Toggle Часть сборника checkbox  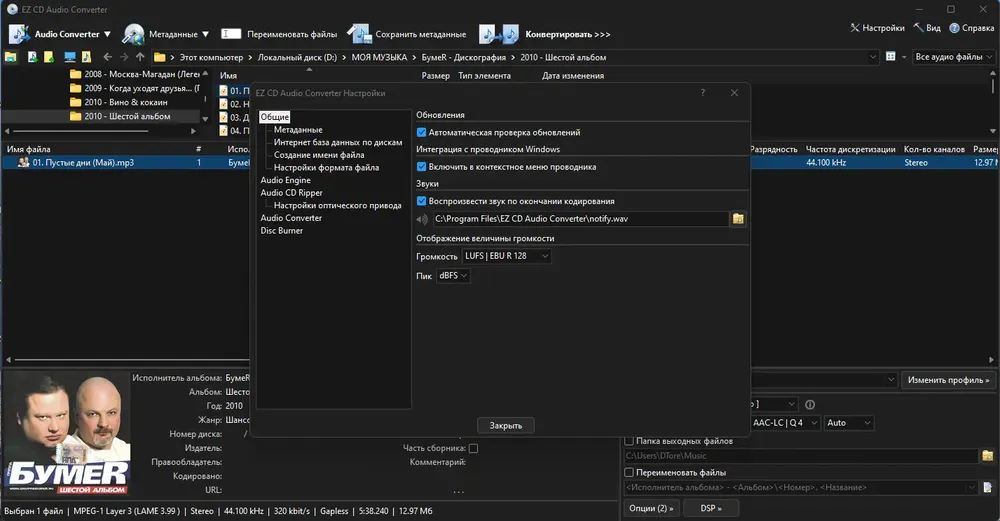tap(473, 448)
